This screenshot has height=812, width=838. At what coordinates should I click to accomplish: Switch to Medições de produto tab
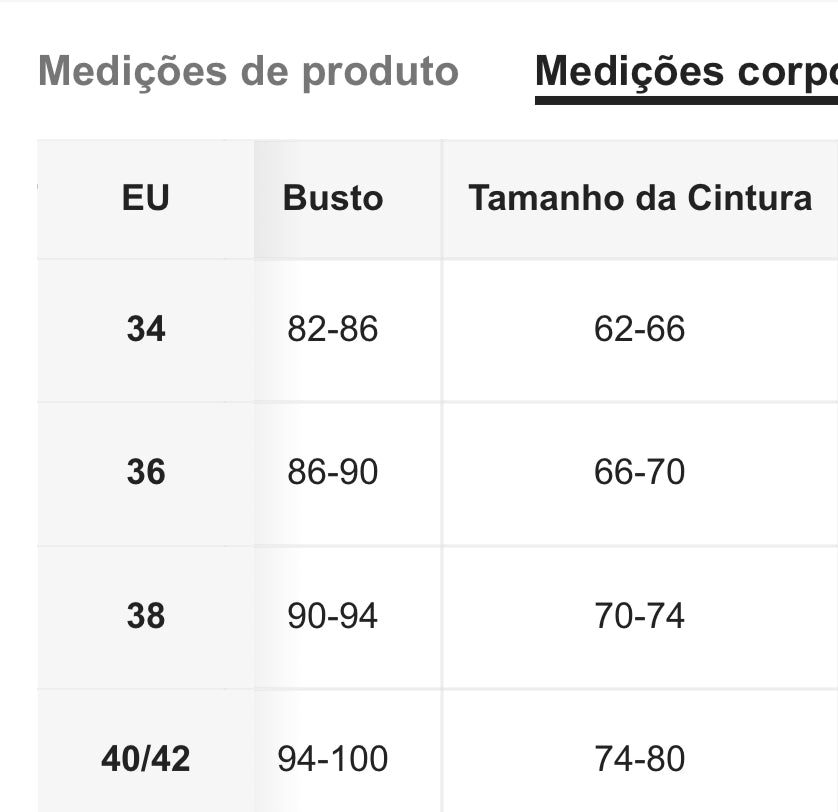[249, 71]
